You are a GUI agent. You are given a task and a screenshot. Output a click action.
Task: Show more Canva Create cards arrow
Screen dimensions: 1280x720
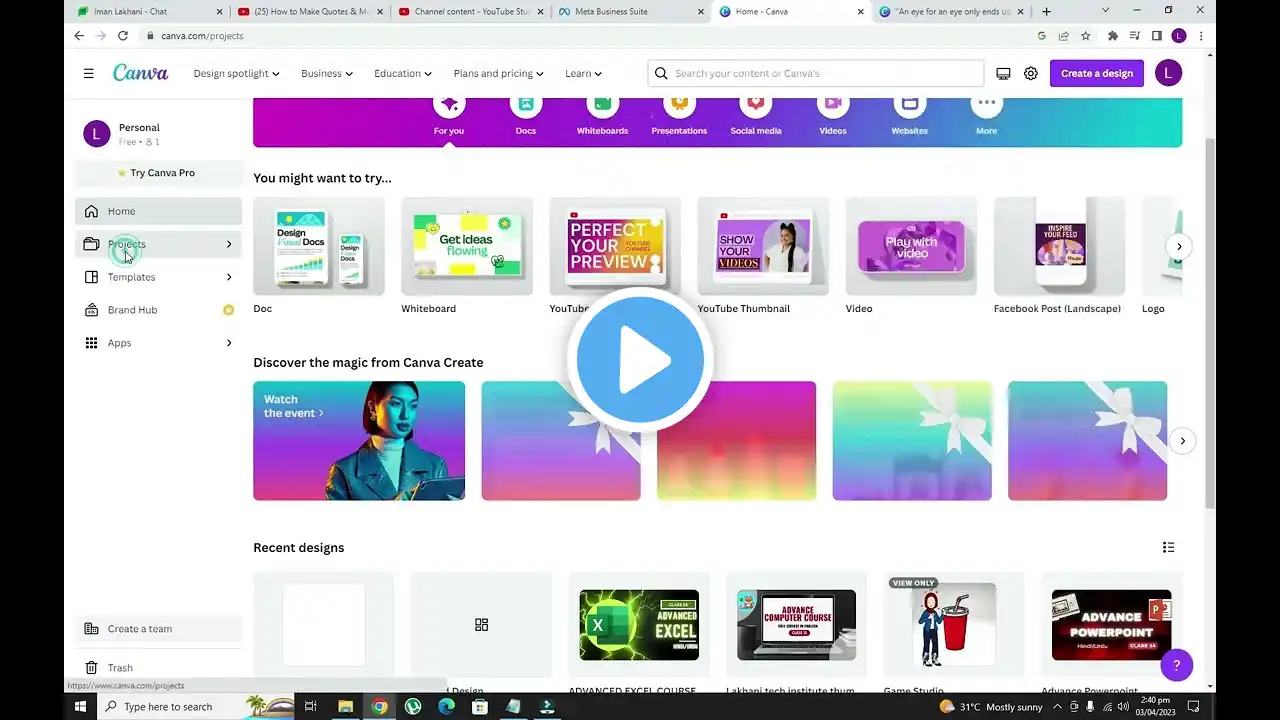(1182, 441)
